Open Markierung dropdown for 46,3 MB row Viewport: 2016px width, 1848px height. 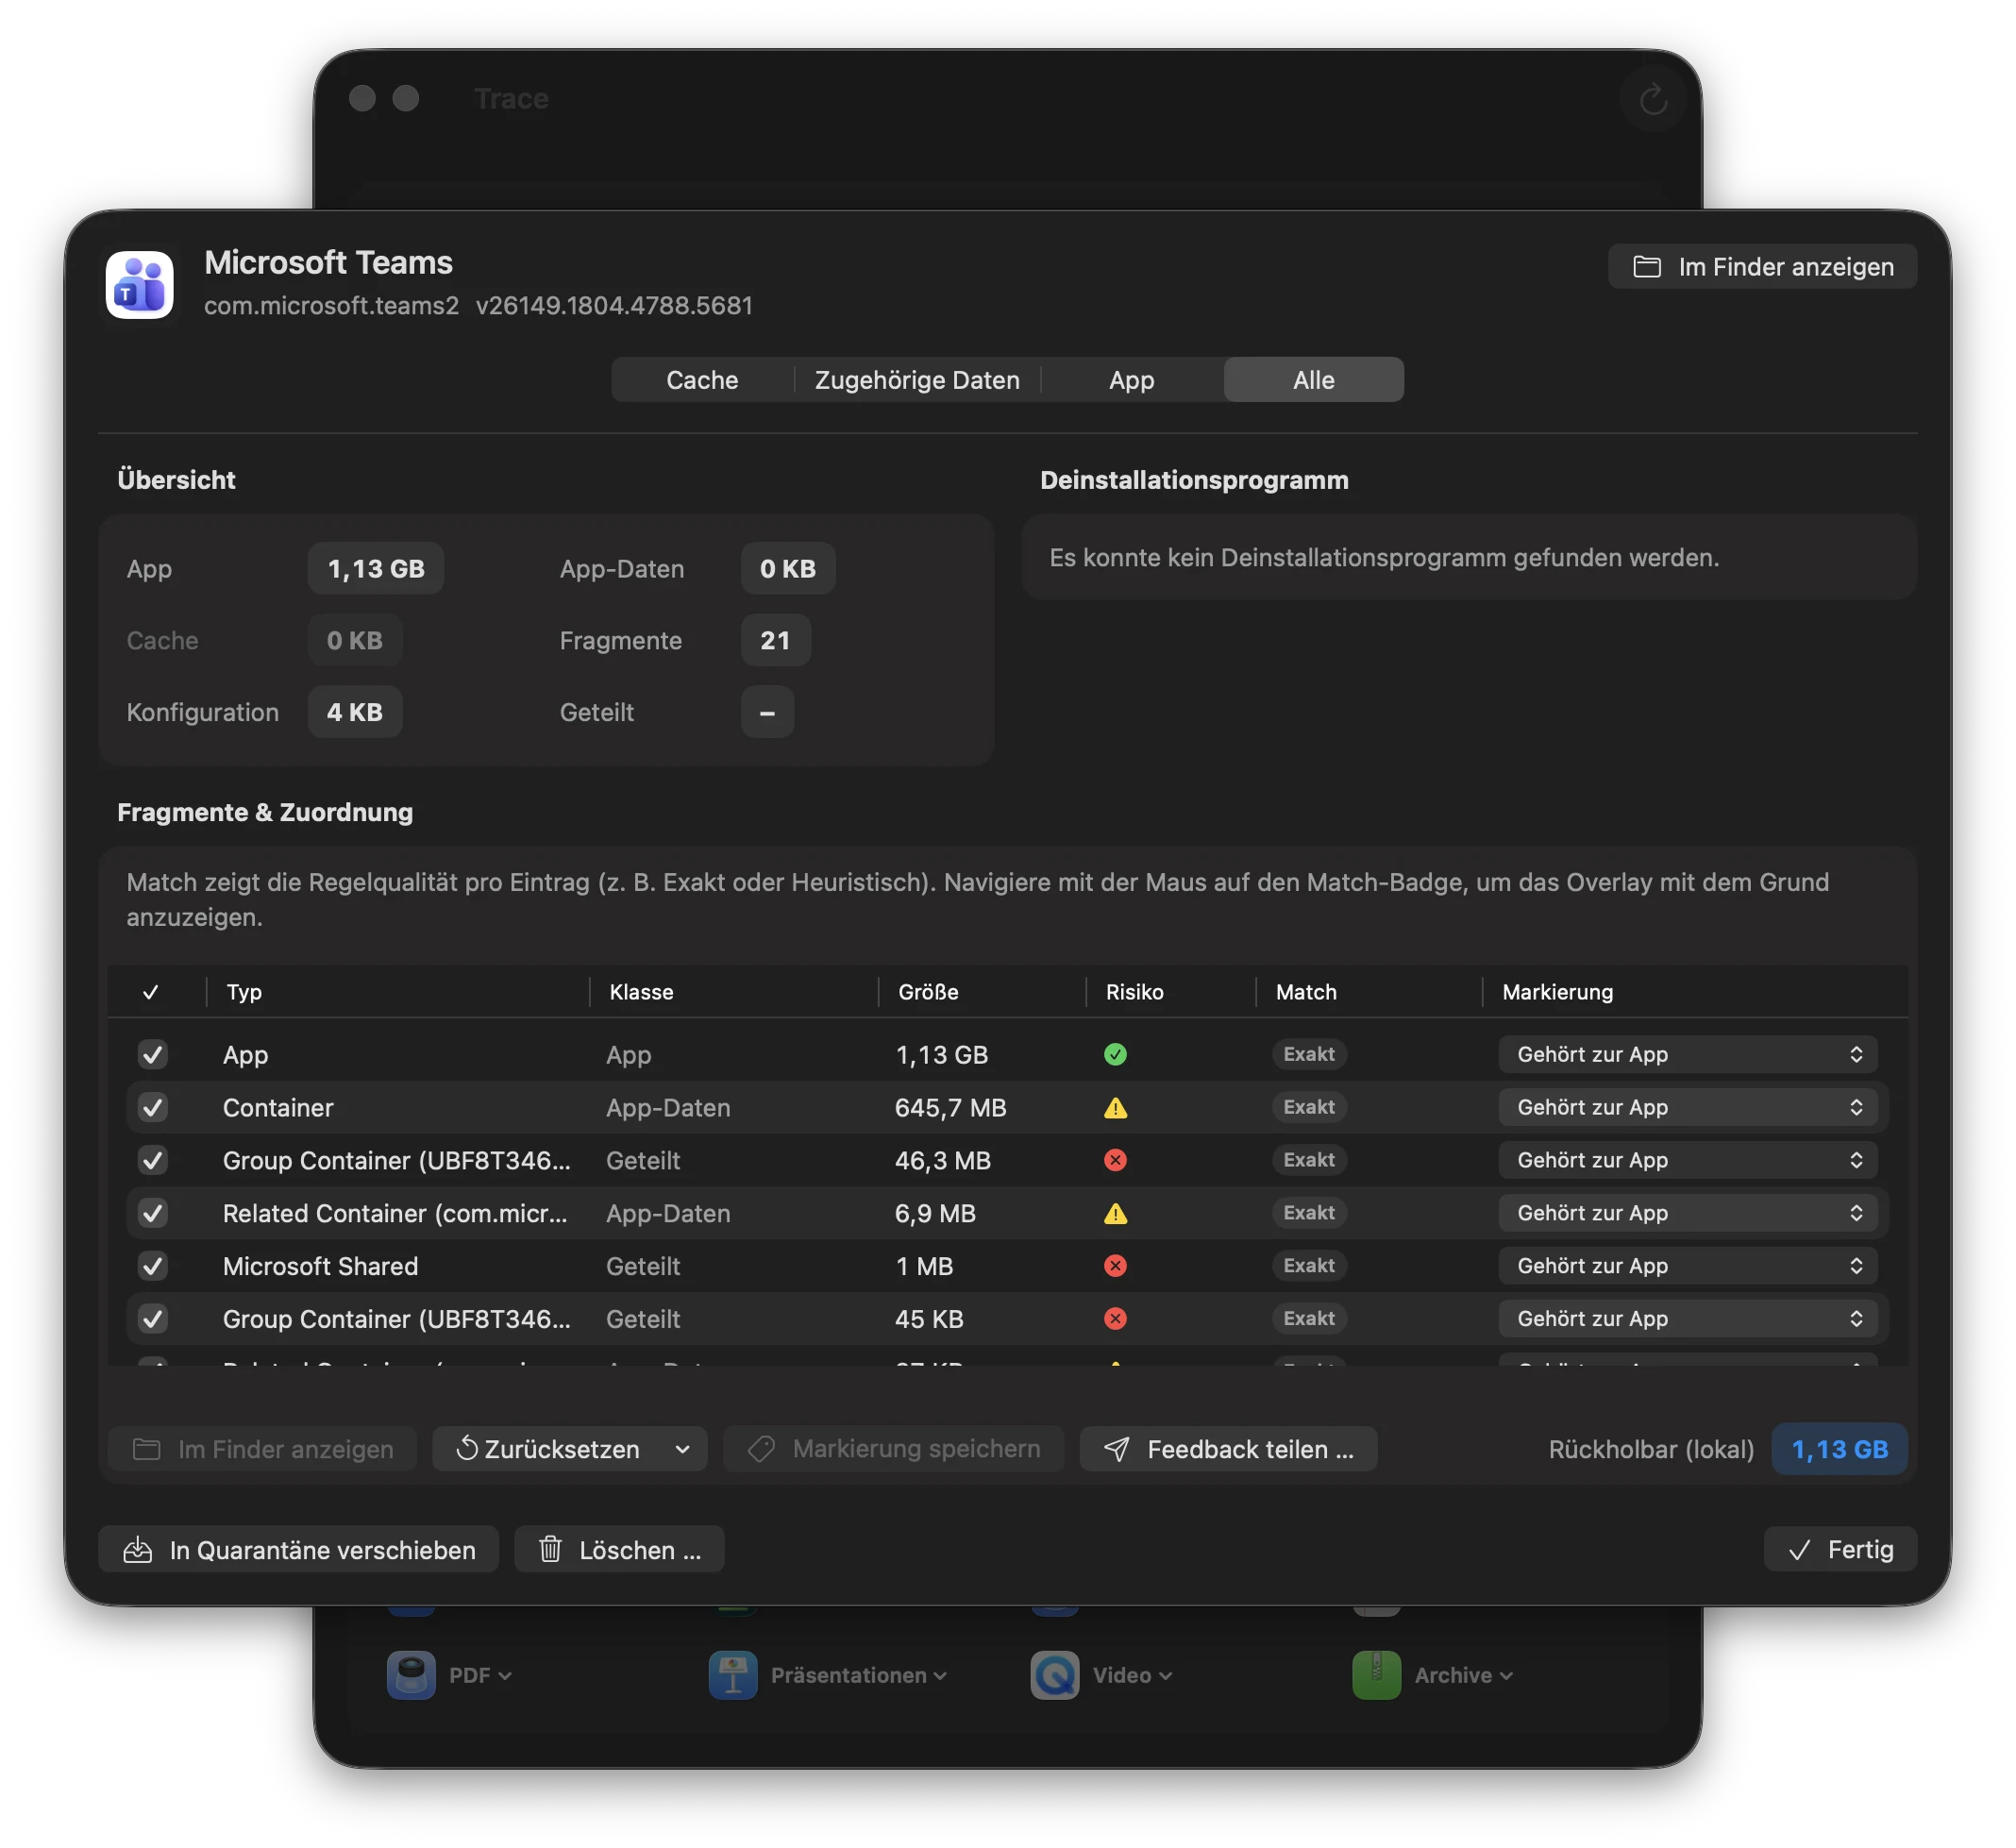pyautogui.click(x=1688, y=1160)
